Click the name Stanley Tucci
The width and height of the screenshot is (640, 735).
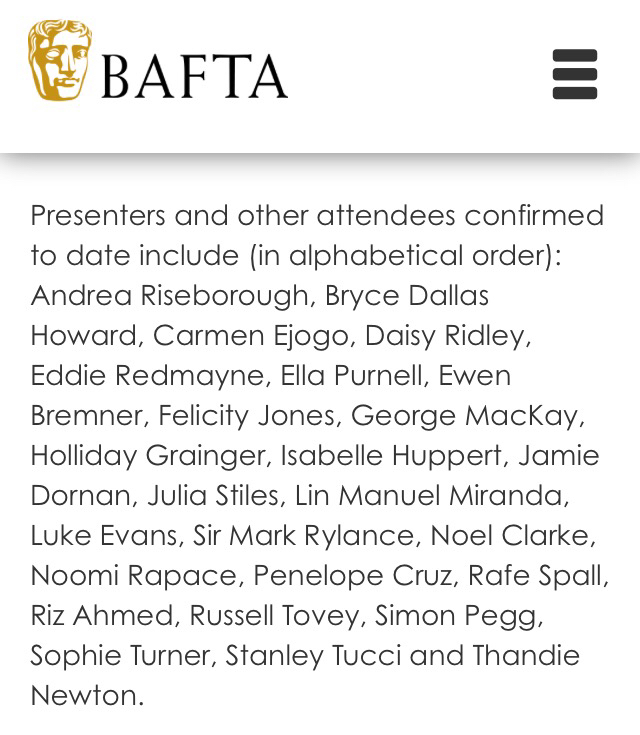(313, 656)
